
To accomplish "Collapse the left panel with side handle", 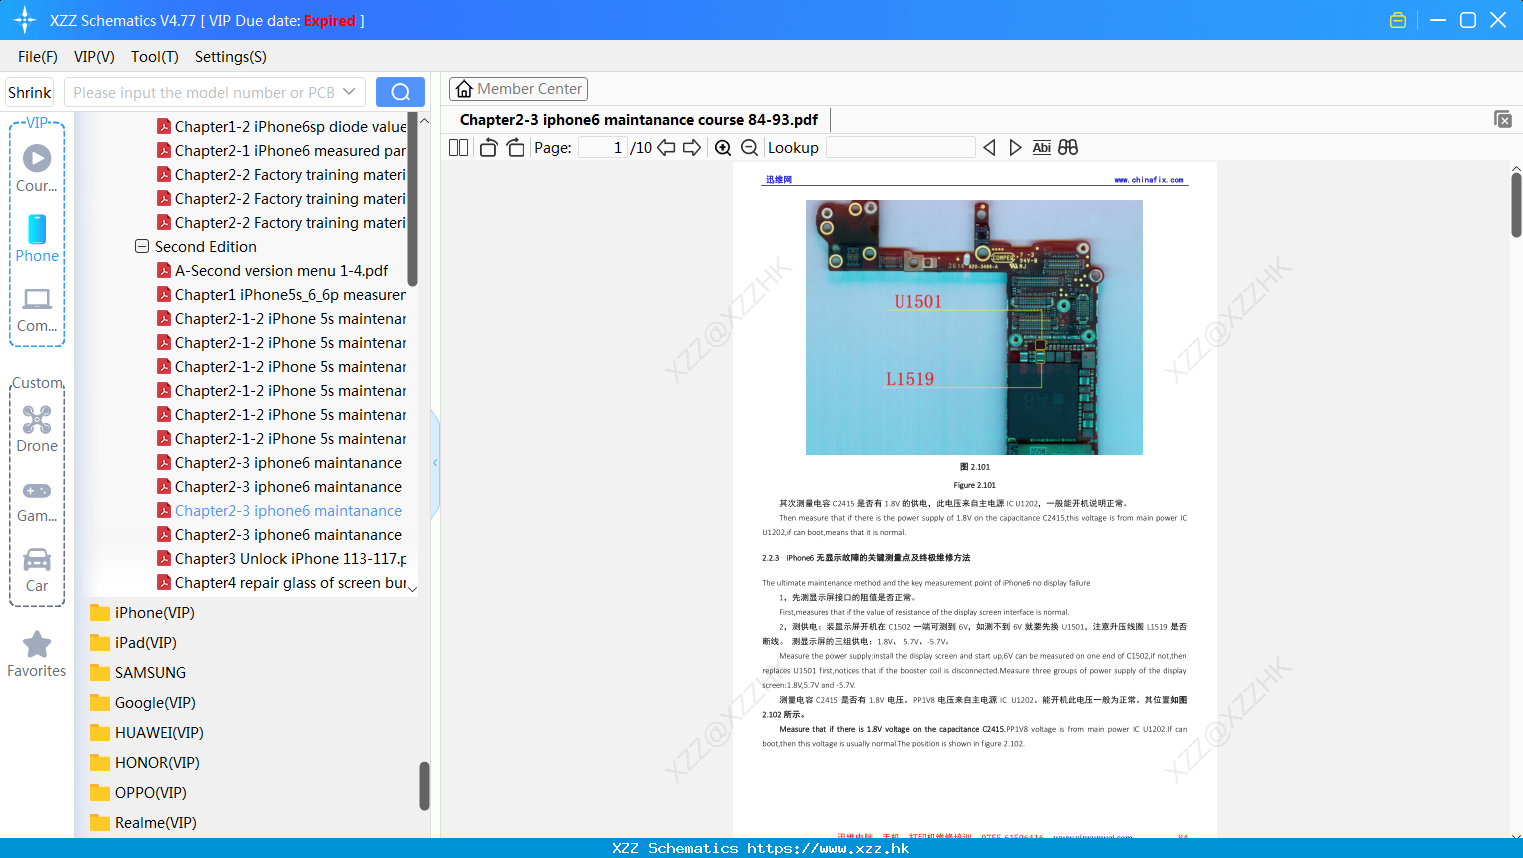I will (435, 463).
